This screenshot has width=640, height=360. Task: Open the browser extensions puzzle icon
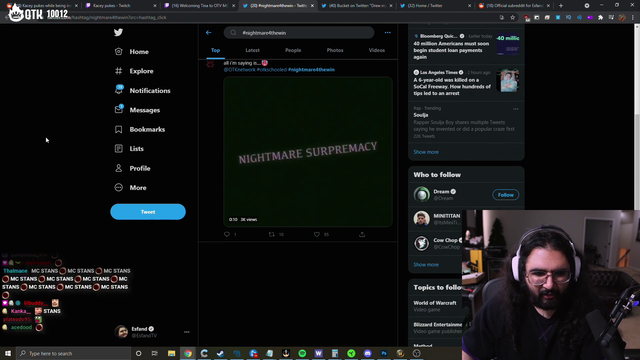point(600,18)
